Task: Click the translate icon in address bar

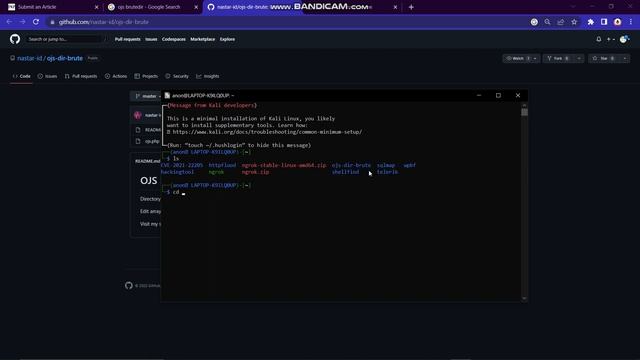Action: 534,22
